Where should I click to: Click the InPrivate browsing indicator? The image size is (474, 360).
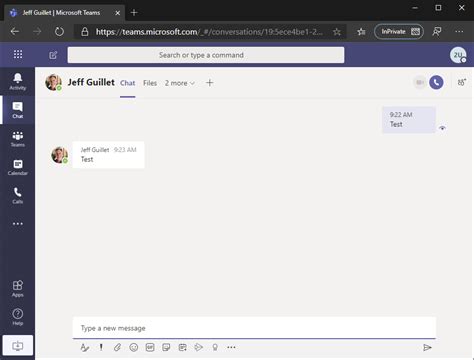click(399, 32)
